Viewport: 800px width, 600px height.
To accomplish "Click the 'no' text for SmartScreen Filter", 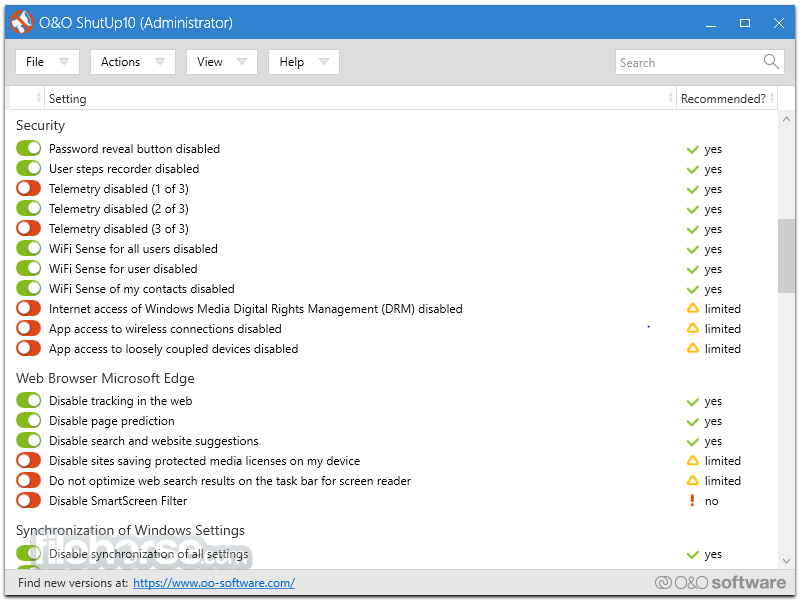I will (x=711, y=501).
